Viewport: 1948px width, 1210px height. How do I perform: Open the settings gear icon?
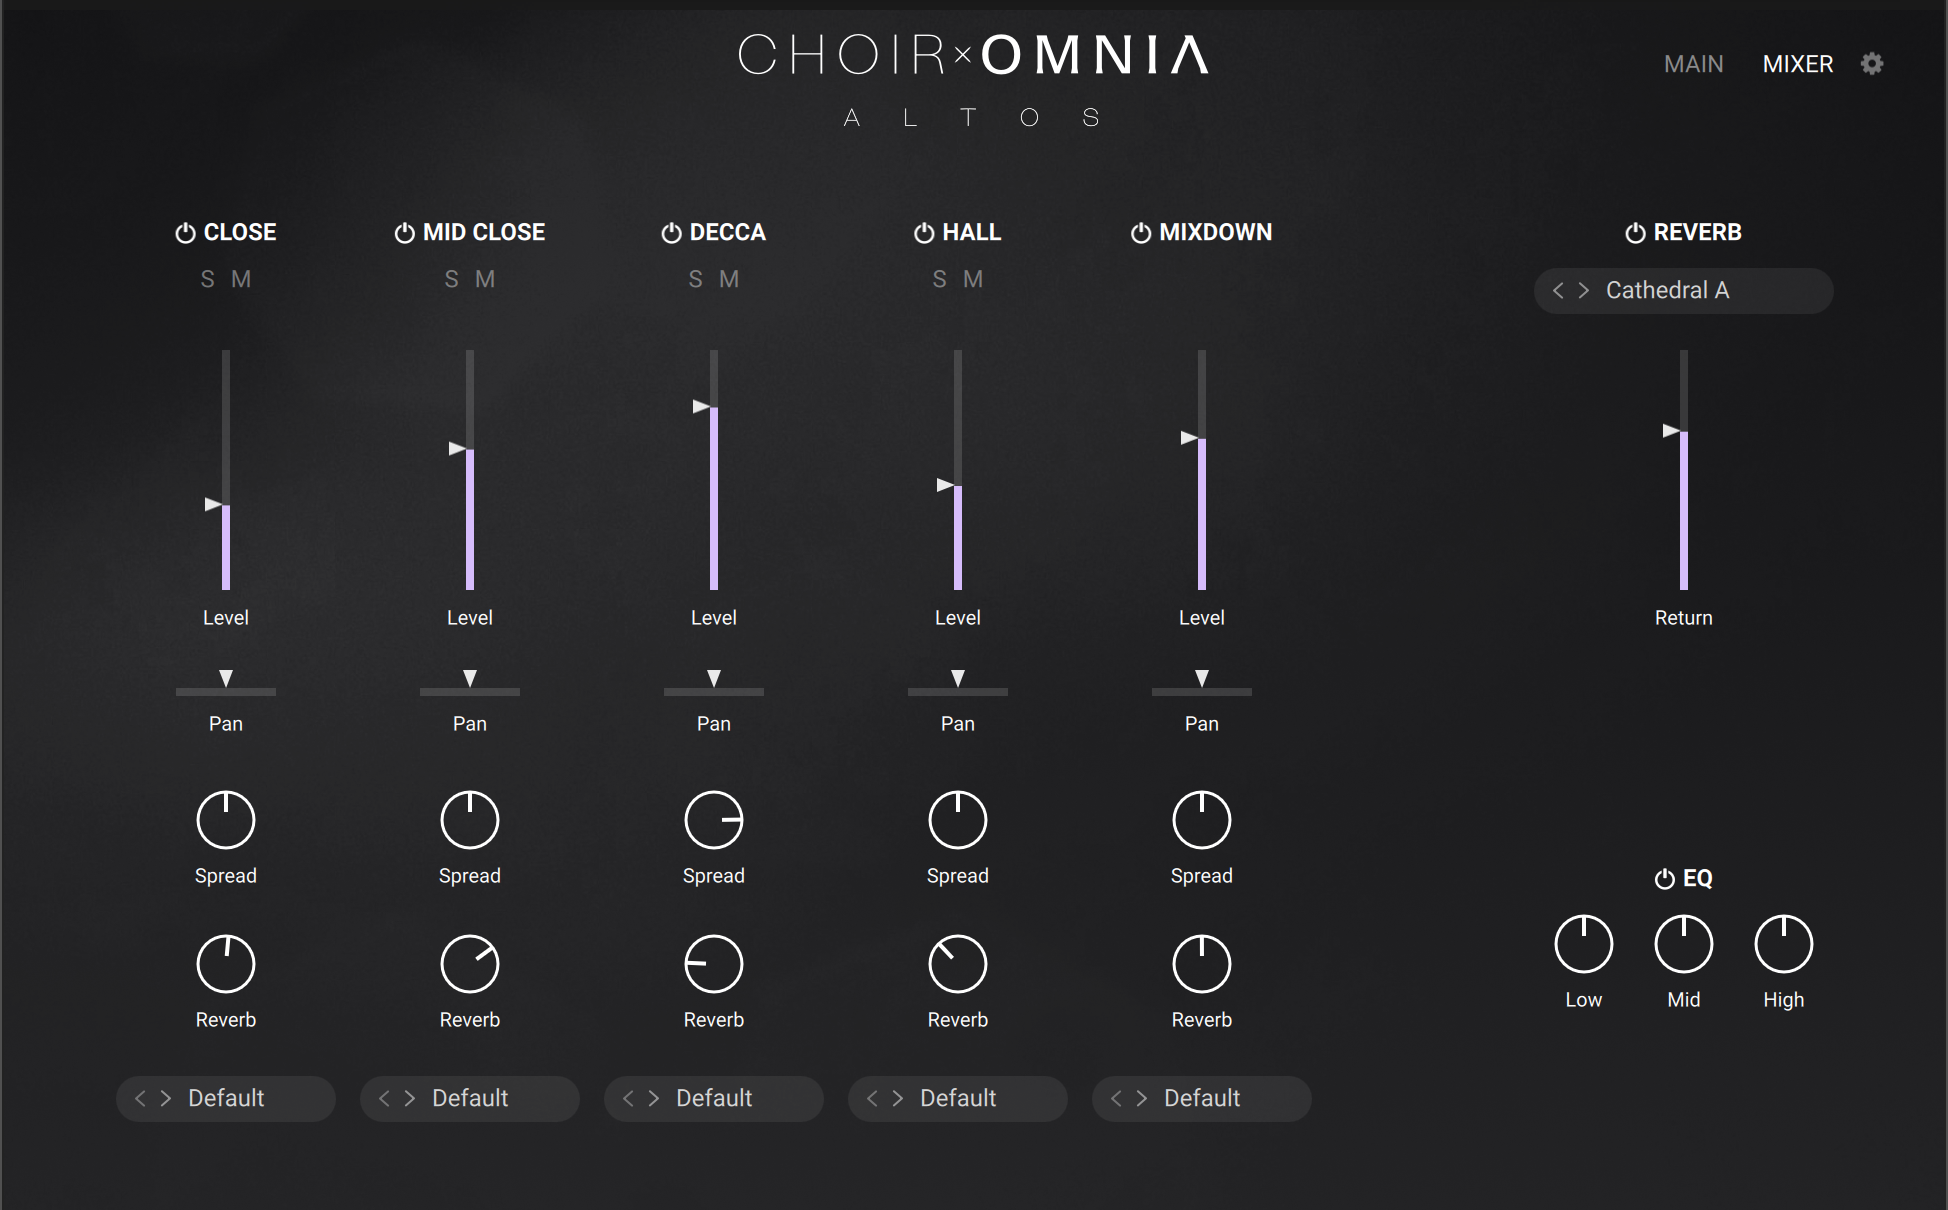(x=1872, y=64)
